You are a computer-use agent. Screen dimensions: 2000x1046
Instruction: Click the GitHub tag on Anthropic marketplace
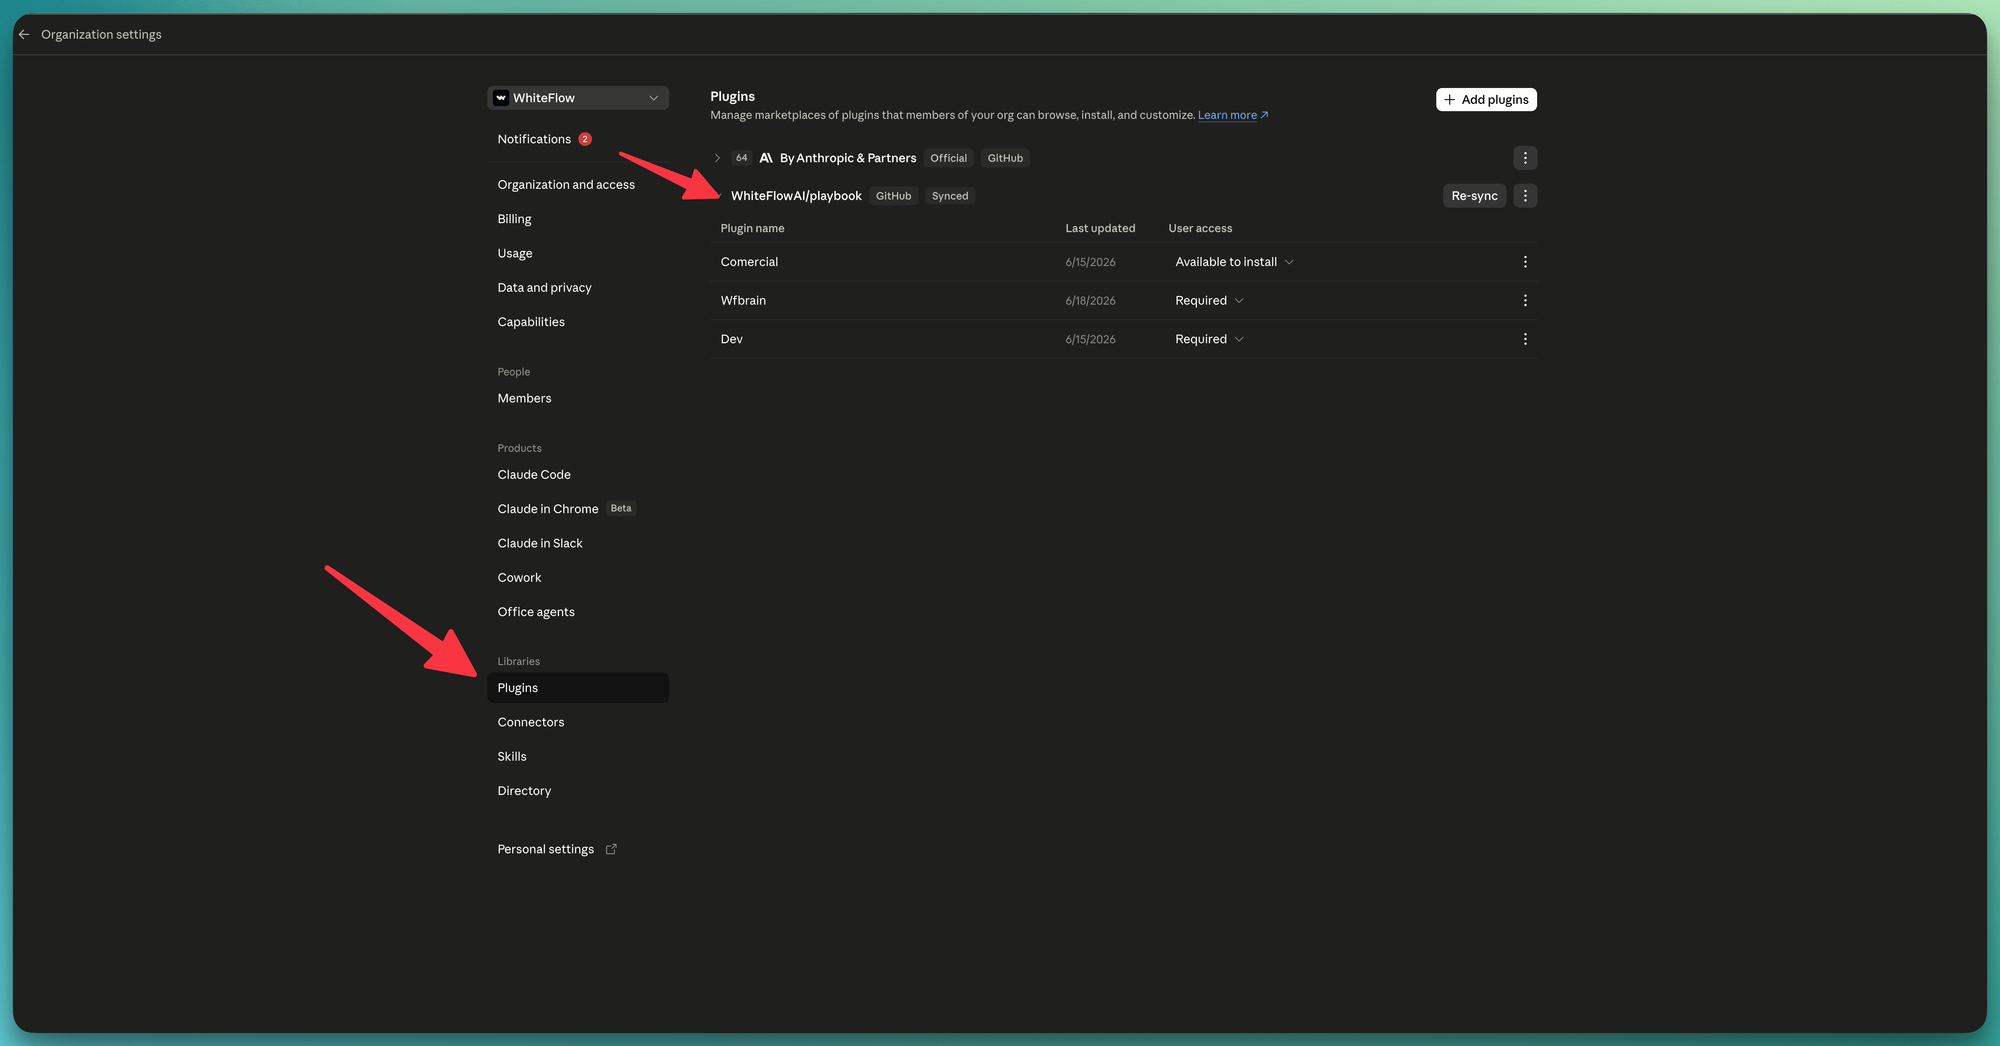click(x=1005, y=158)
